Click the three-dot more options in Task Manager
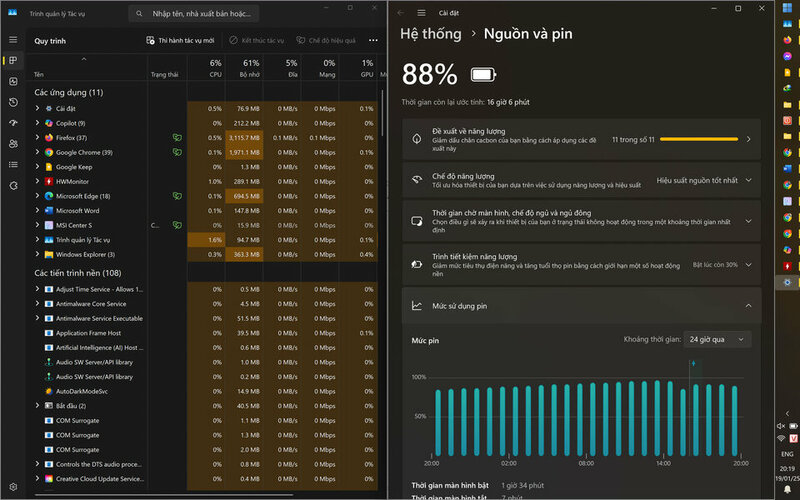The image size is (800, 500). click(373, 40)
